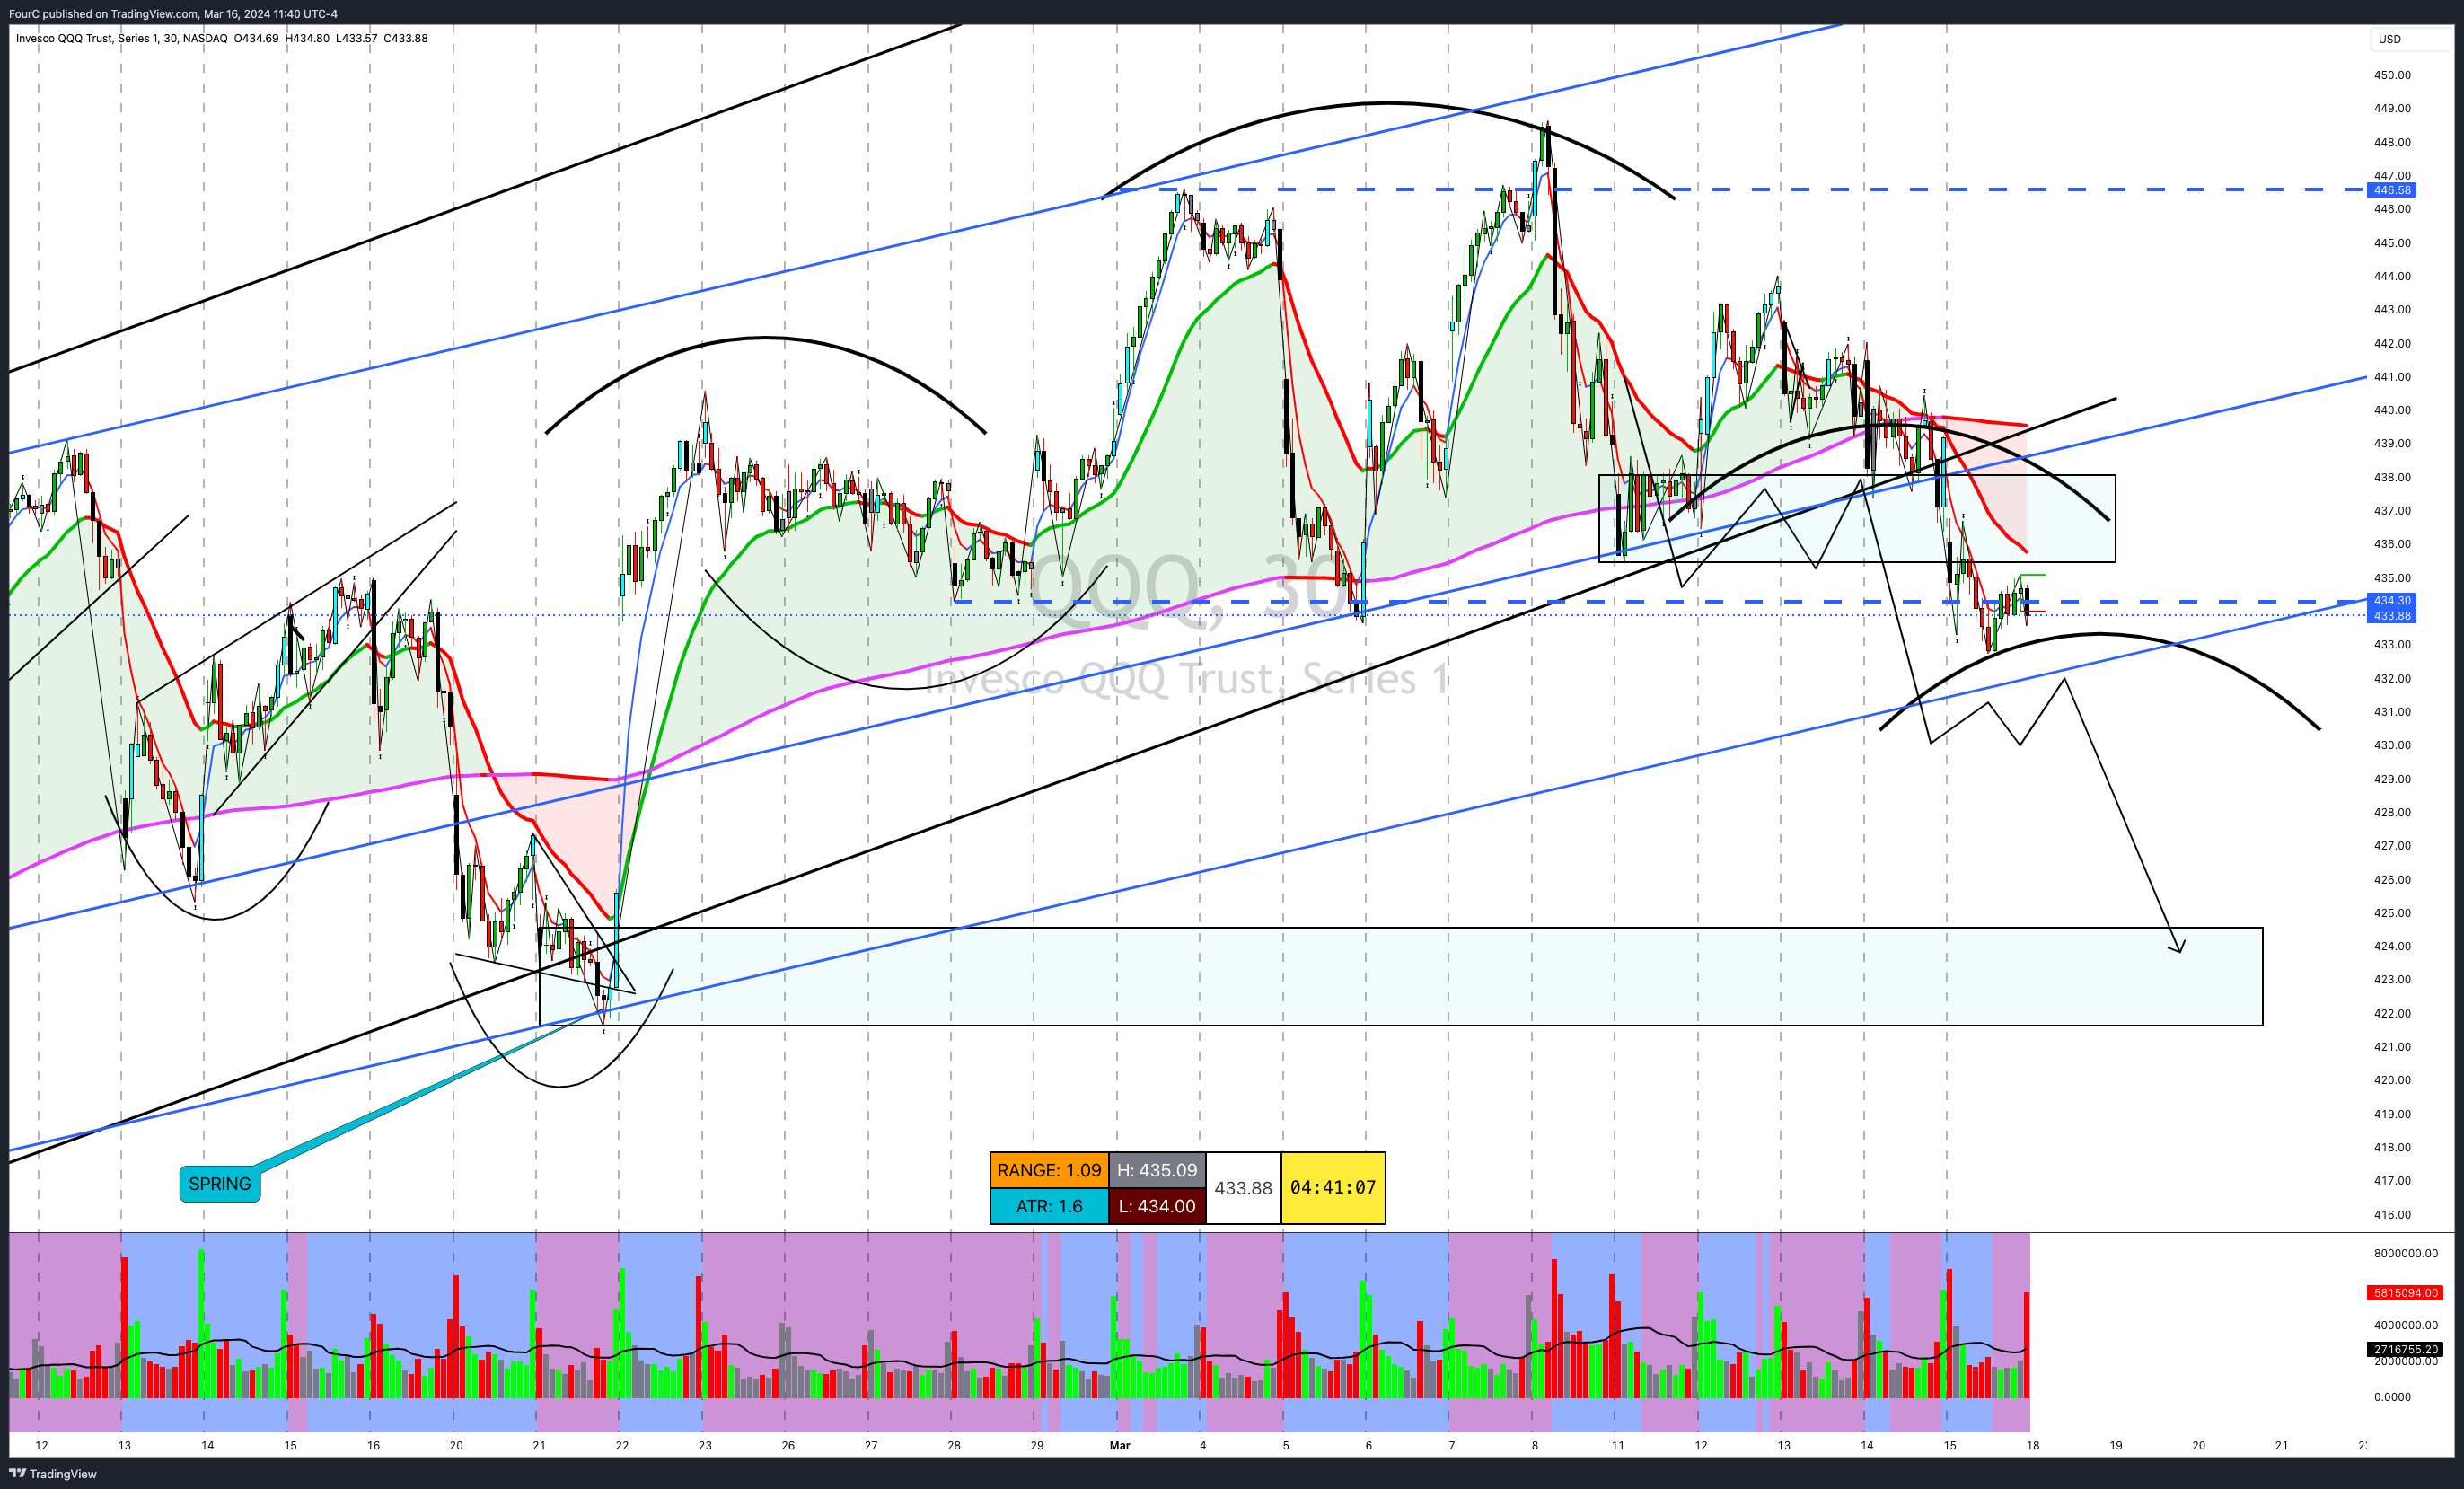The image size is (2464, 1489).
Task: Click the 26 date label on the time axis
Action: [x=788, y=1445]
